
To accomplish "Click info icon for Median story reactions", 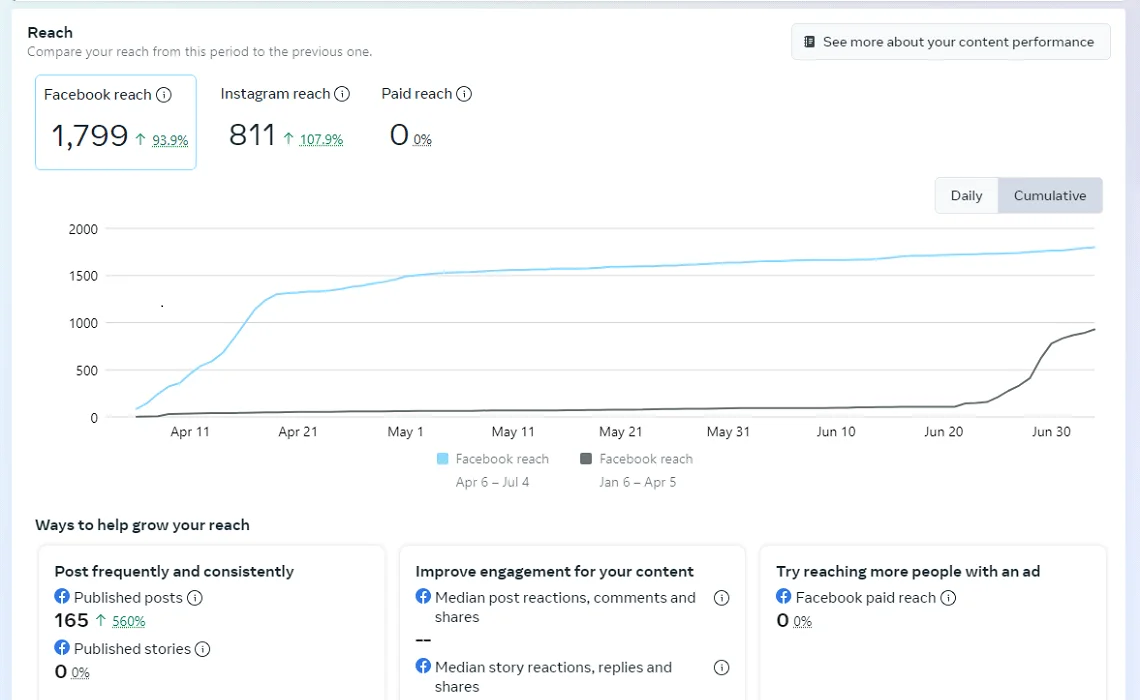I will (x=721, y=668).
